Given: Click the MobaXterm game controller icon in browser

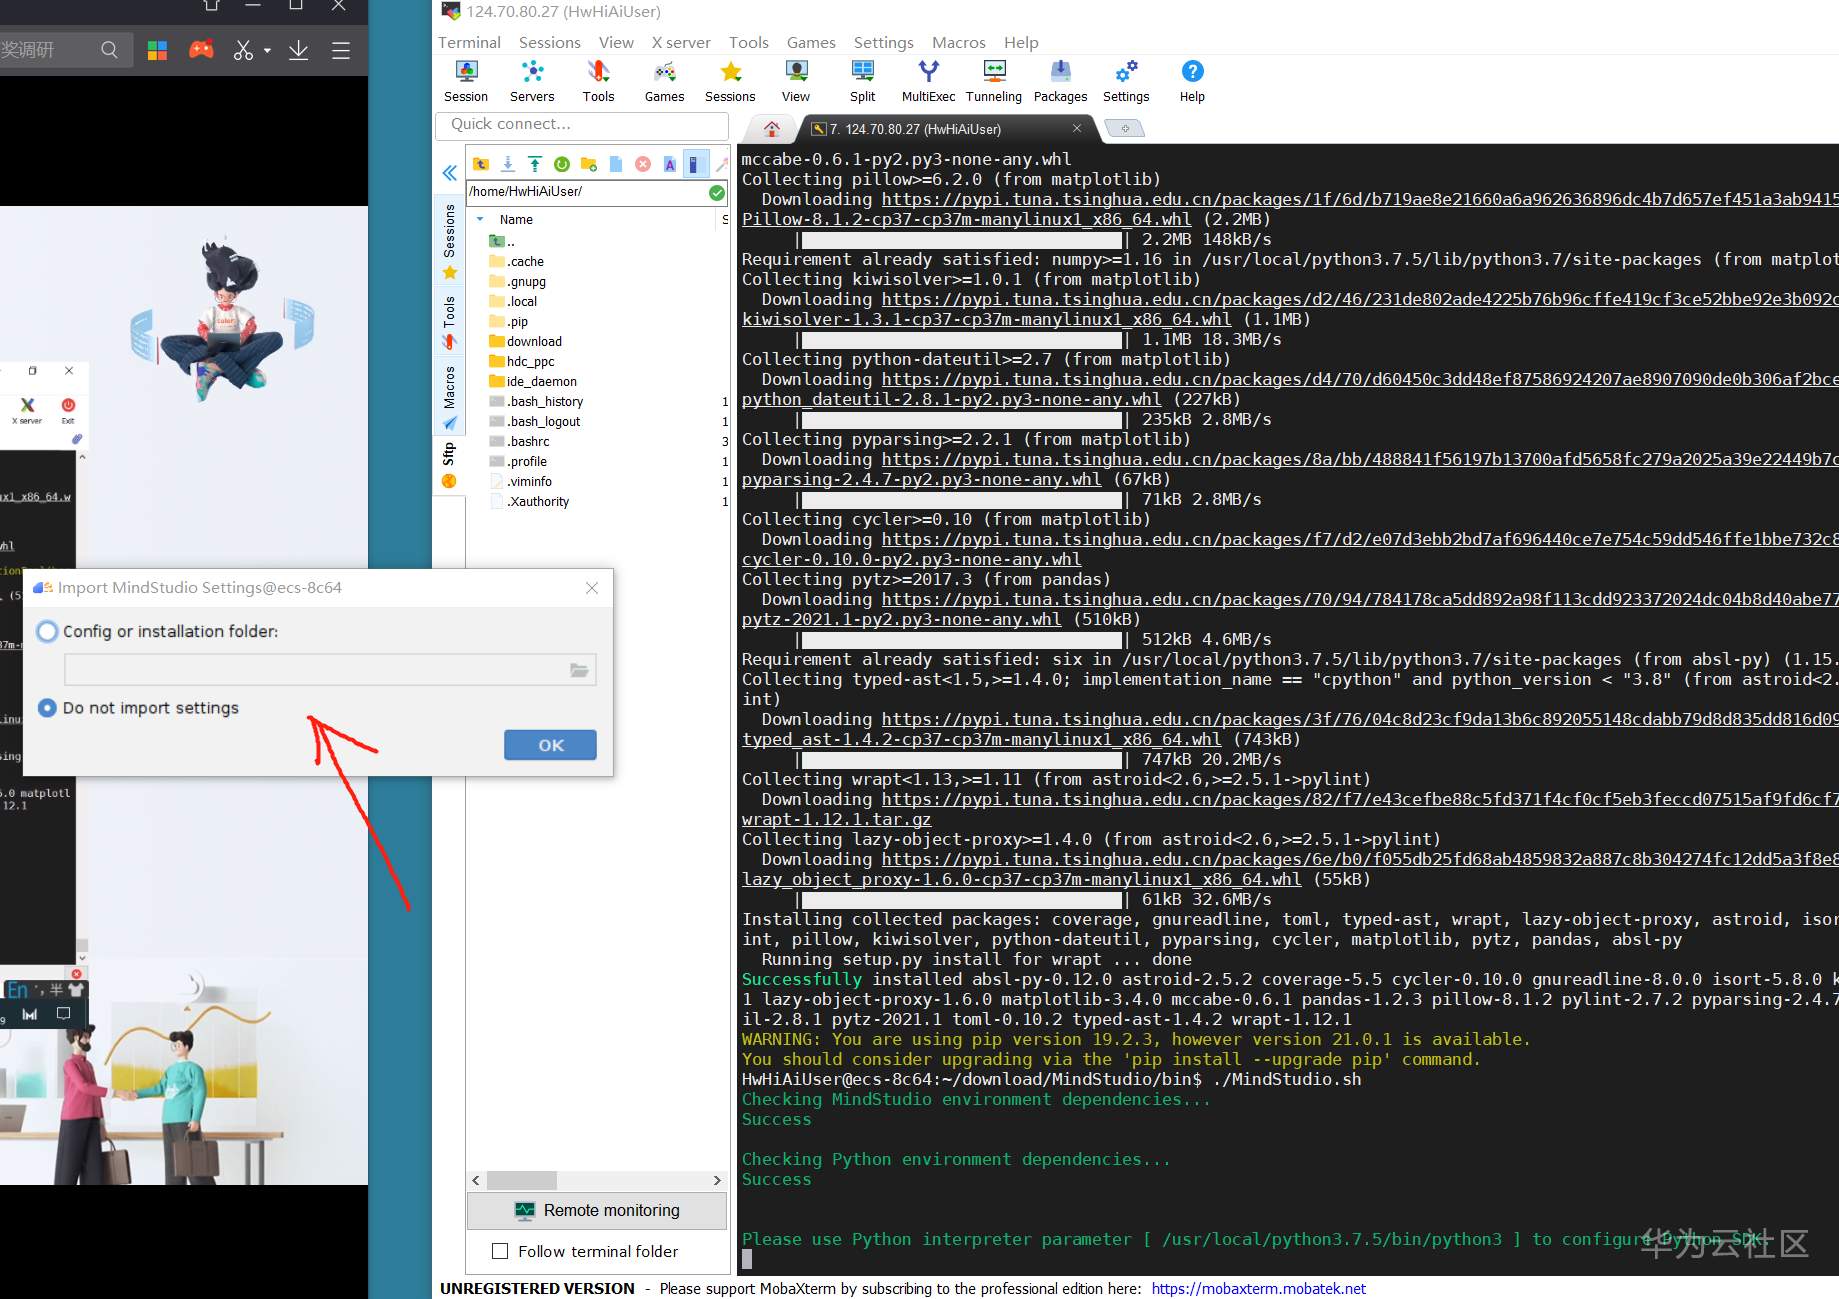Looking at the screenshot, I should 201,49.
